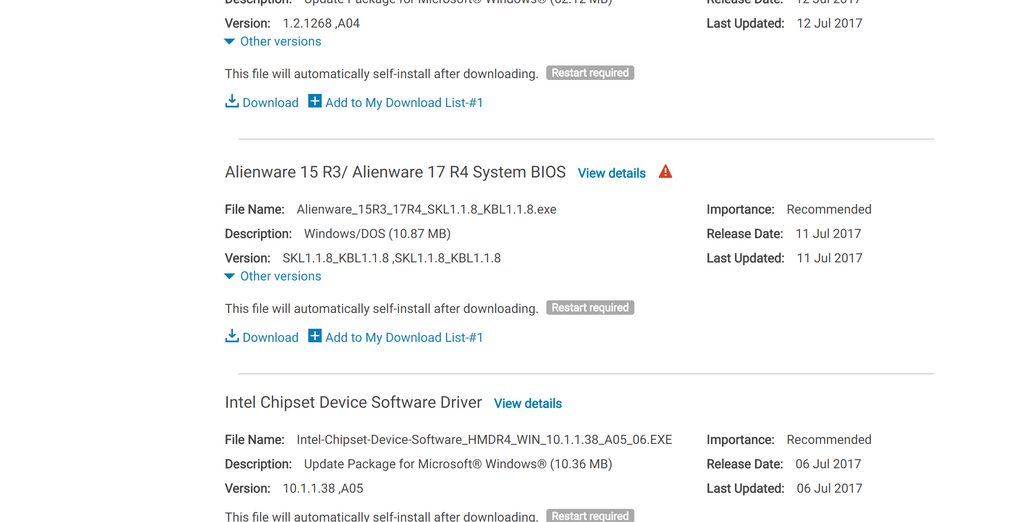Open View details for Alienware System BIOS
Screen dimensions: 1024x522
click(x=611, y=173)
